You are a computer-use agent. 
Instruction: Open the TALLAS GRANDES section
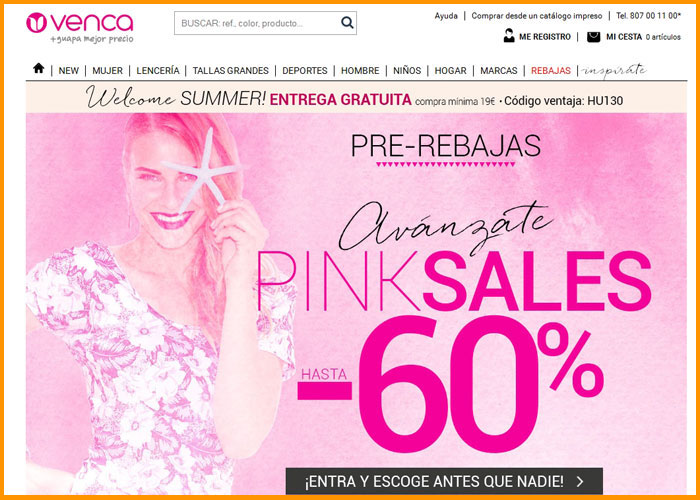(x=231, y=71)
